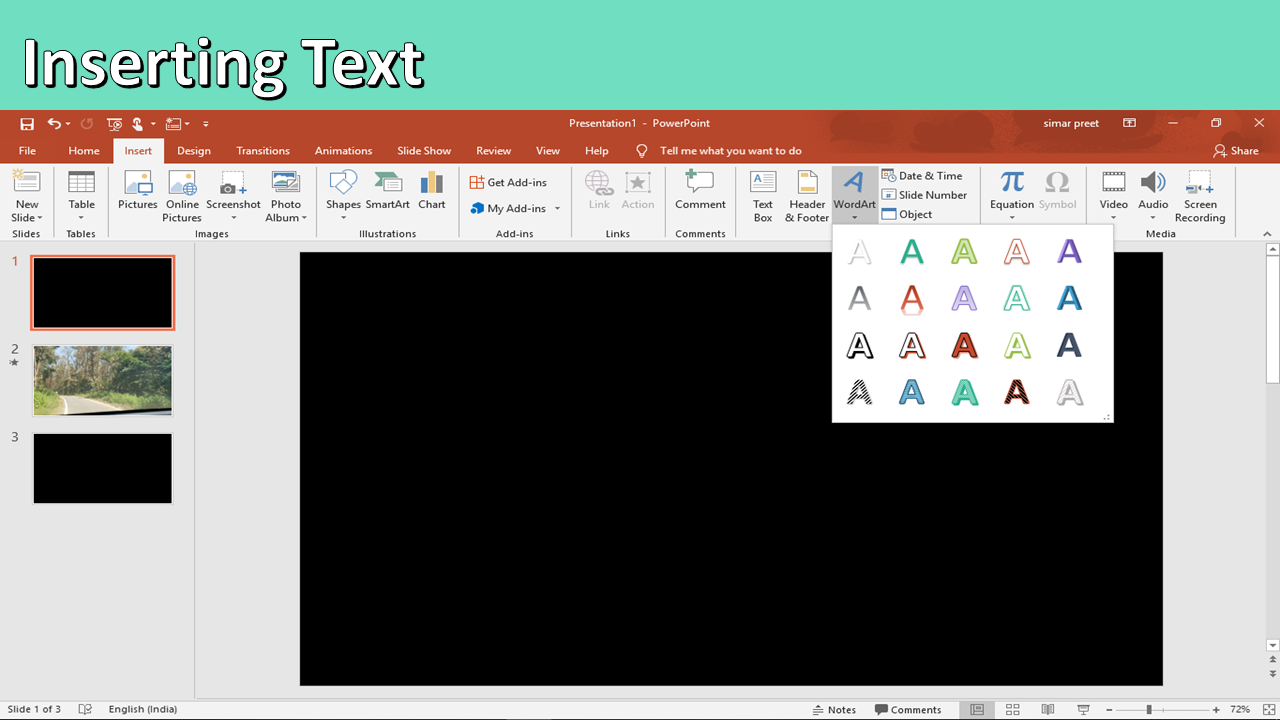Switch to Slide Sorter view
The width and height of the screenshot is (1280, 720).
point(1012,709)
